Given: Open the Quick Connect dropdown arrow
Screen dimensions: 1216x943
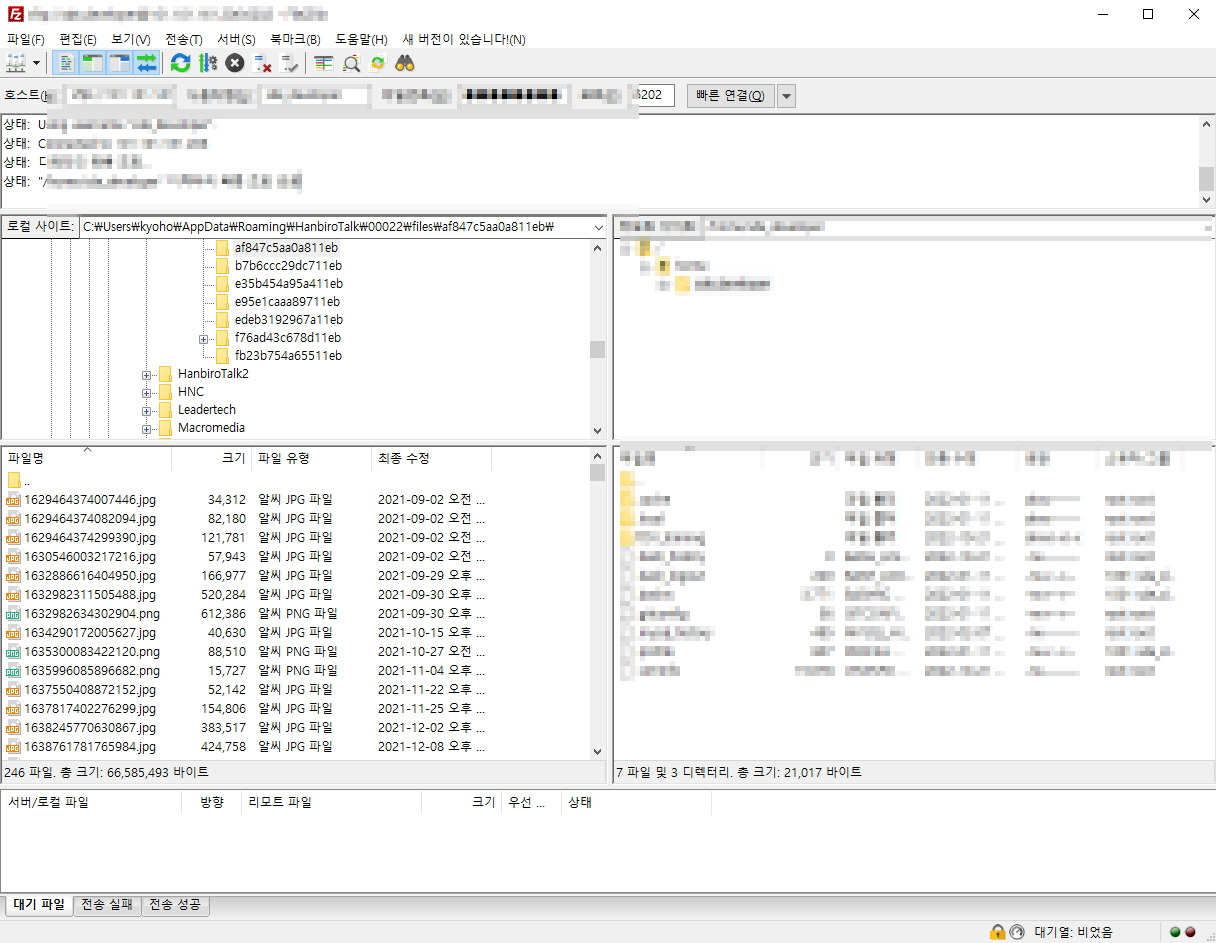Looking at the screenshot, I should click(786, 94).
